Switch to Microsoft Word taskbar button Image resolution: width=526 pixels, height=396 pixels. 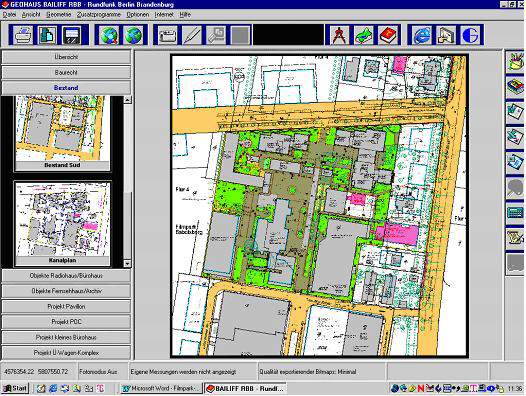coord(161,389)
